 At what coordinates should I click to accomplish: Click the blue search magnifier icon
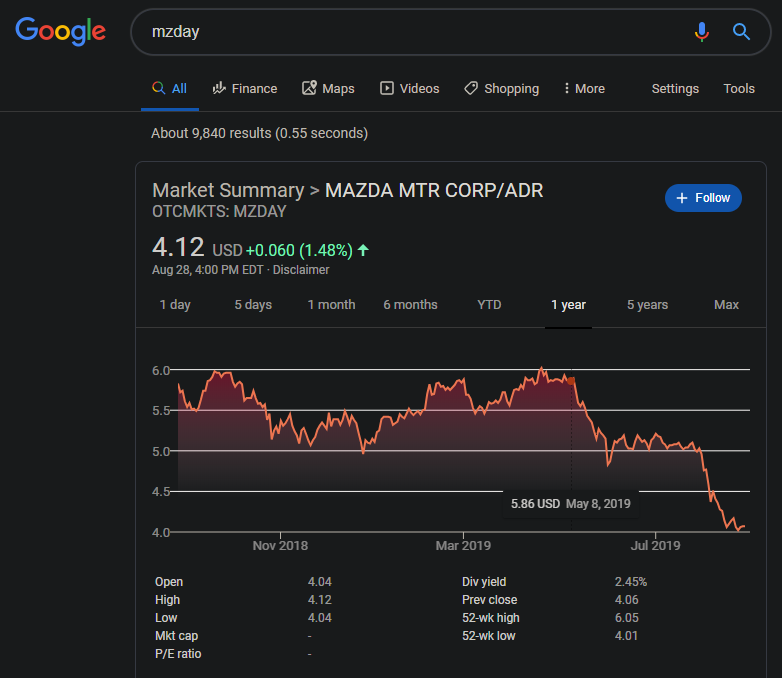click(x=741, y=31)
